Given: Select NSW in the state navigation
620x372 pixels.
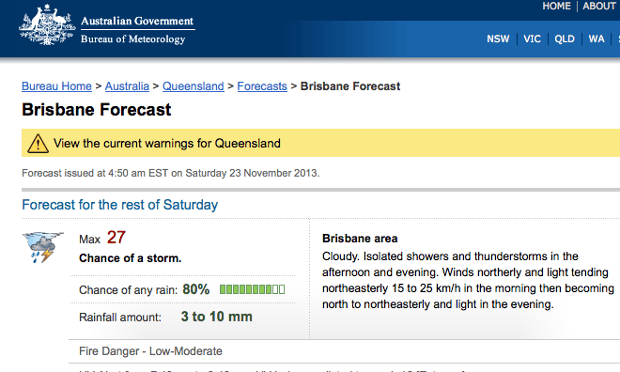Looking at the screenshot, I should click(498, 39).
